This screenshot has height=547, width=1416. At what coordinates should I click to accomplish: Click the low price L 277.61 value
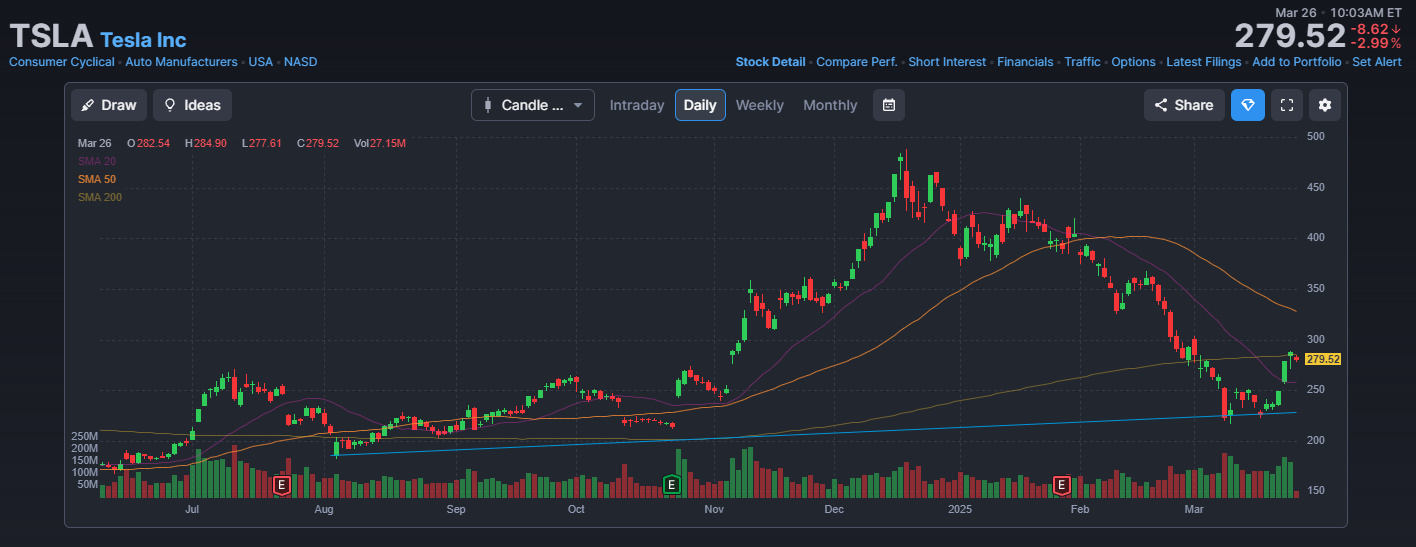(x=262, y=143)
